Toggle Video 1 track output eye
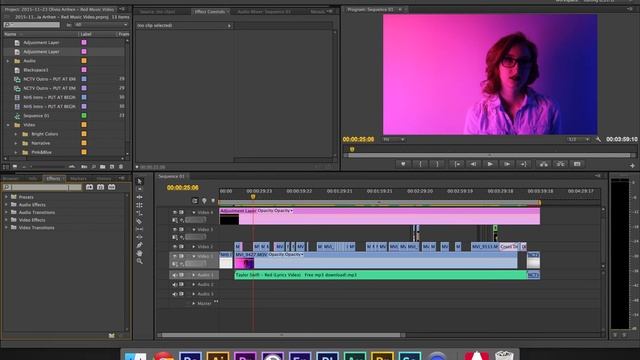640x360 pixels. (175, 256)
